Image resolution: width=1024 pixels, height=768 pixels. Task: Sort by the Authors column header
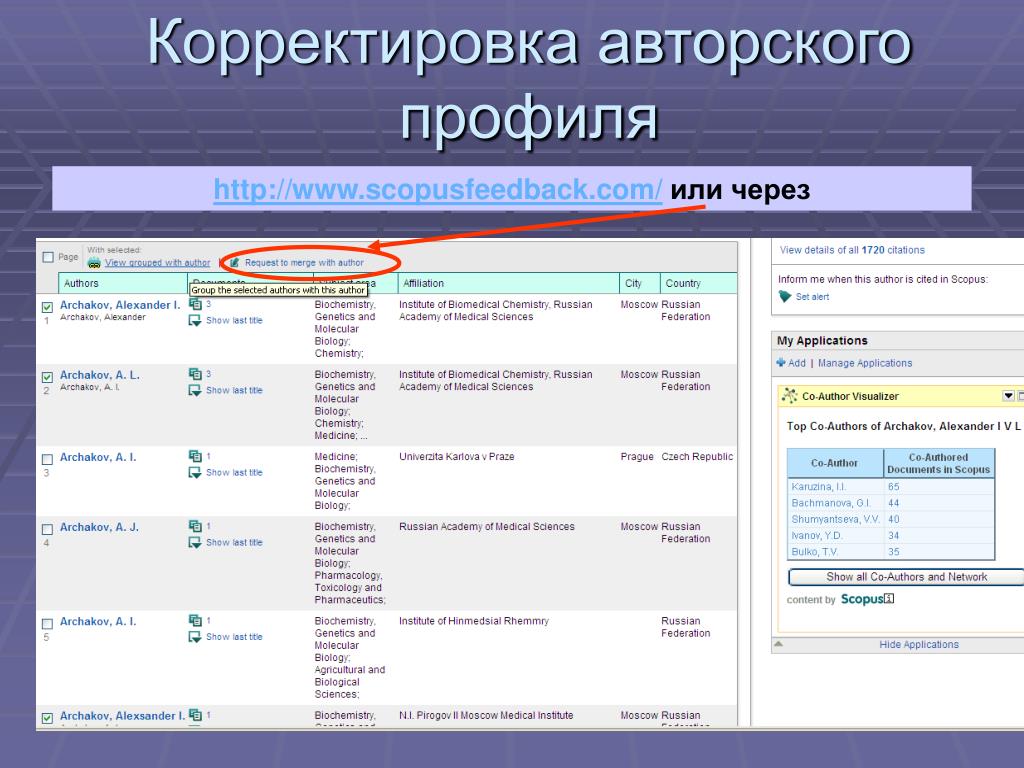click(123, 283)
